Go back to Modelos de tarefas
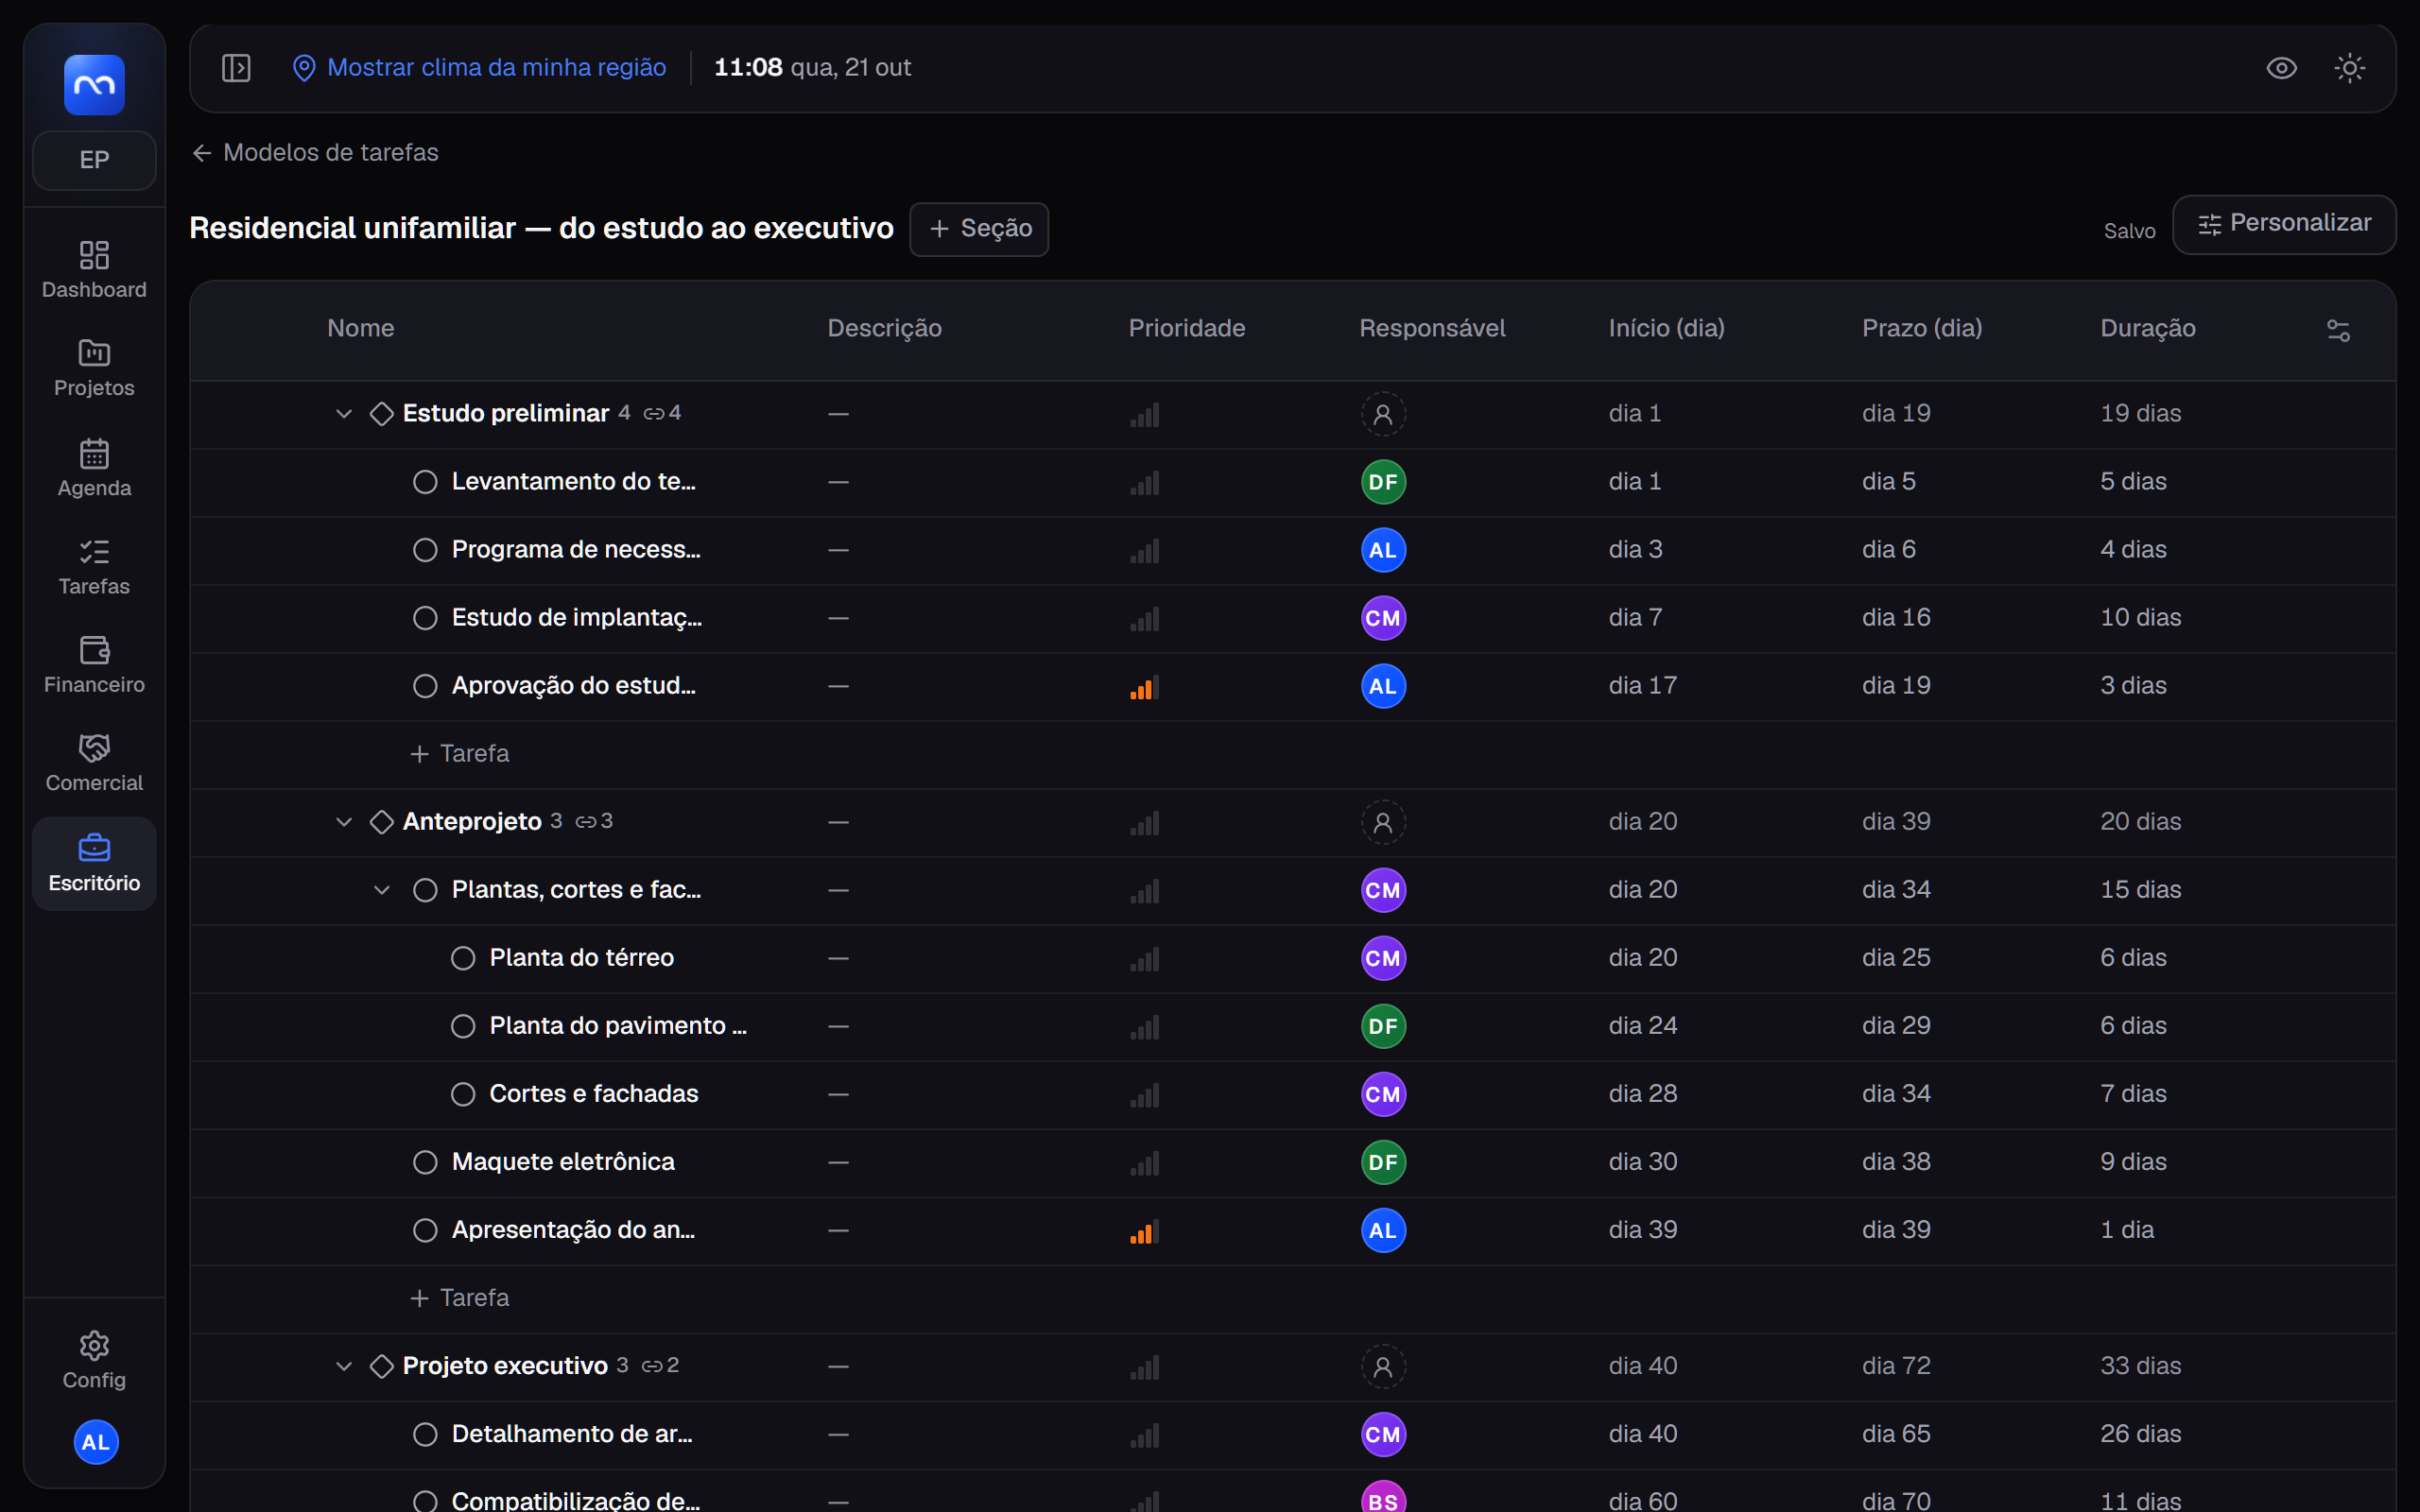 [x=315, y=152]
